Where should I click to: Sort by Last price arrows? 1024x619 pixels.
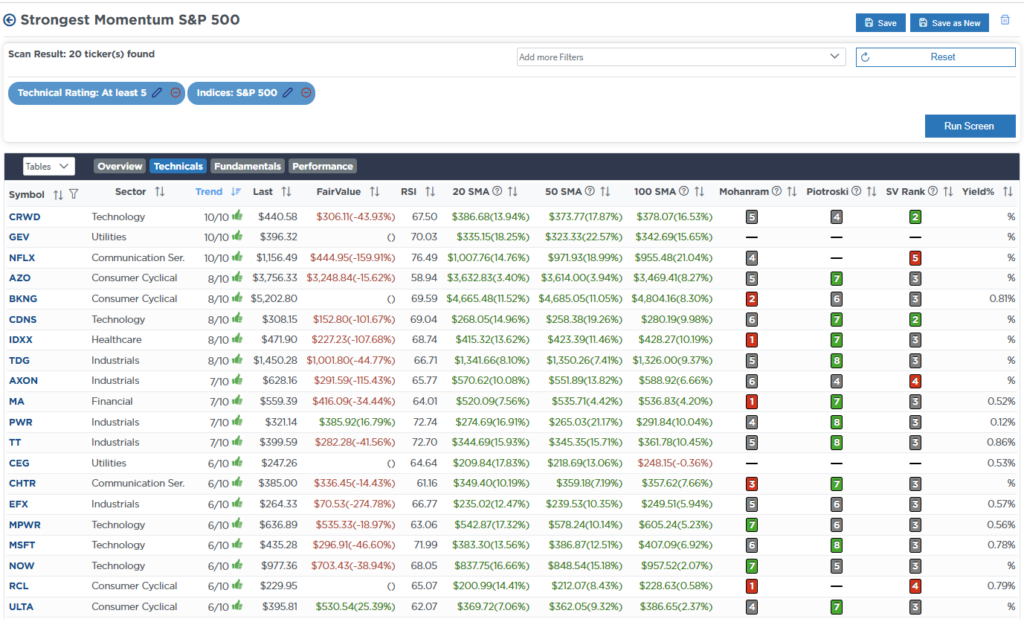286,192
